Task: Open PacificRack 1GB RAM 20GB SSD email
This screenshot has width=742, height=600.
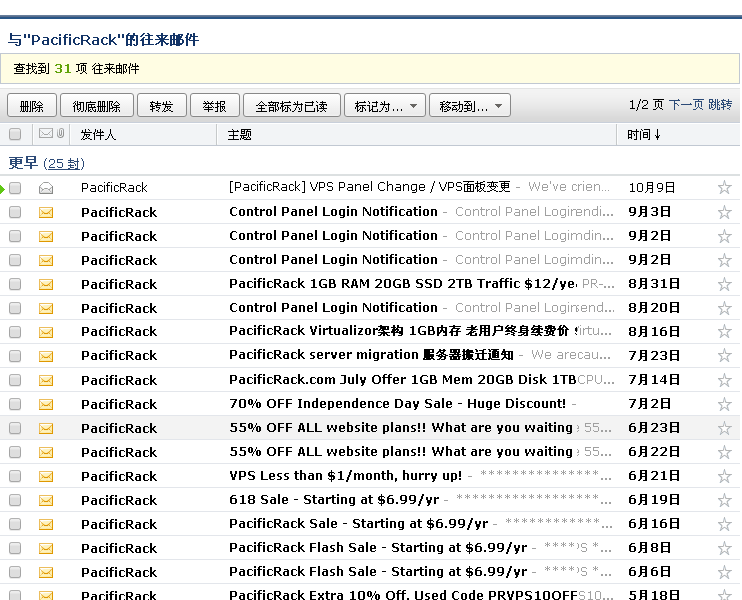Action: pos(403,283)
